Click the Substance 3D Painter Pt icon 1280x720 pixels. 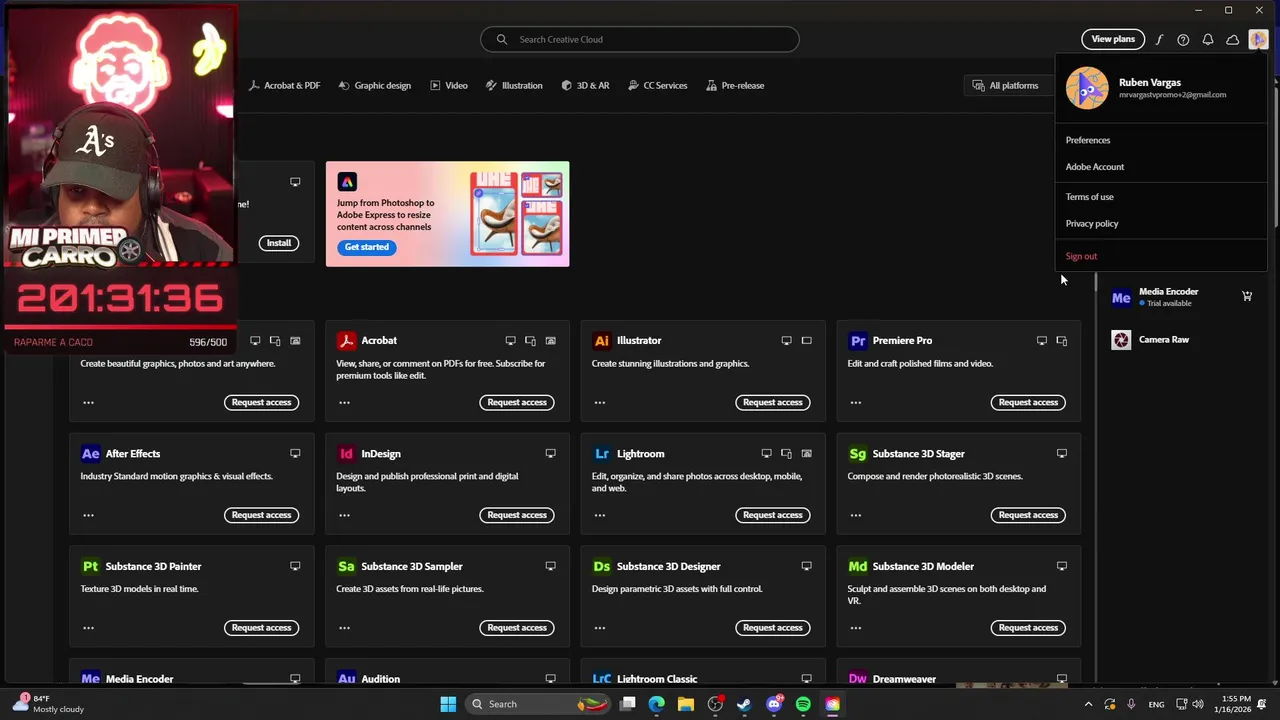pos(90,566)
